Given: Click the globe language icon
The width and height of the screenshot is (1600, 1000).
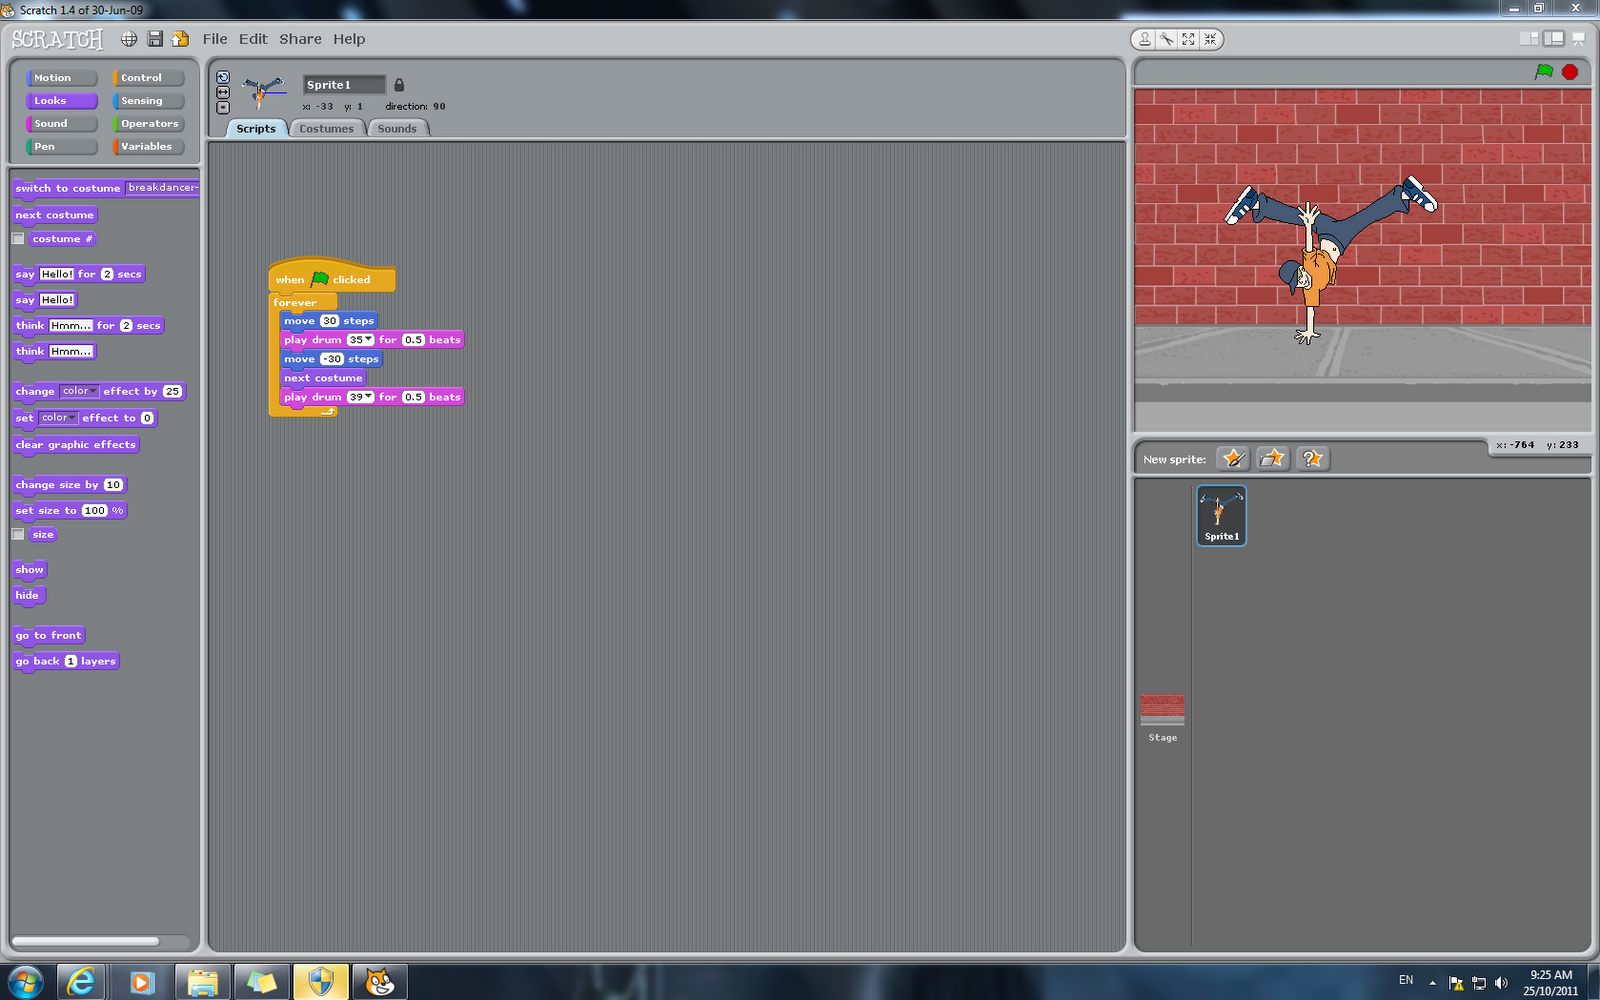Looking at the screenshot, I should 129,39.
